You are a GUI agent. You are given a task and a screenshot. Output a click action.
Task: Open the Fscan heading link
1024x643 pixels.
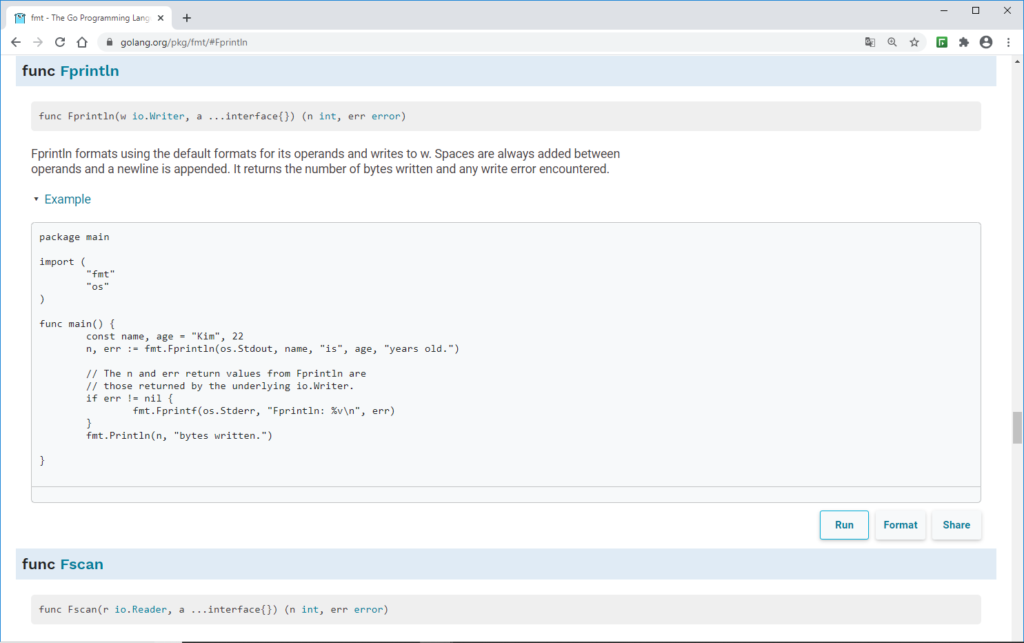82,564
